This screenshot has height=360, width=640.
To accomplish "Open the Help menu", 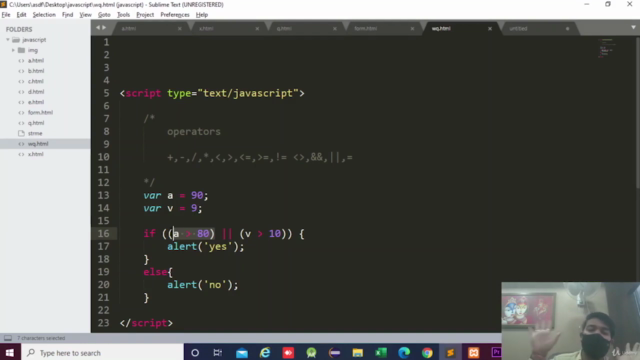I will click(202, 15).
